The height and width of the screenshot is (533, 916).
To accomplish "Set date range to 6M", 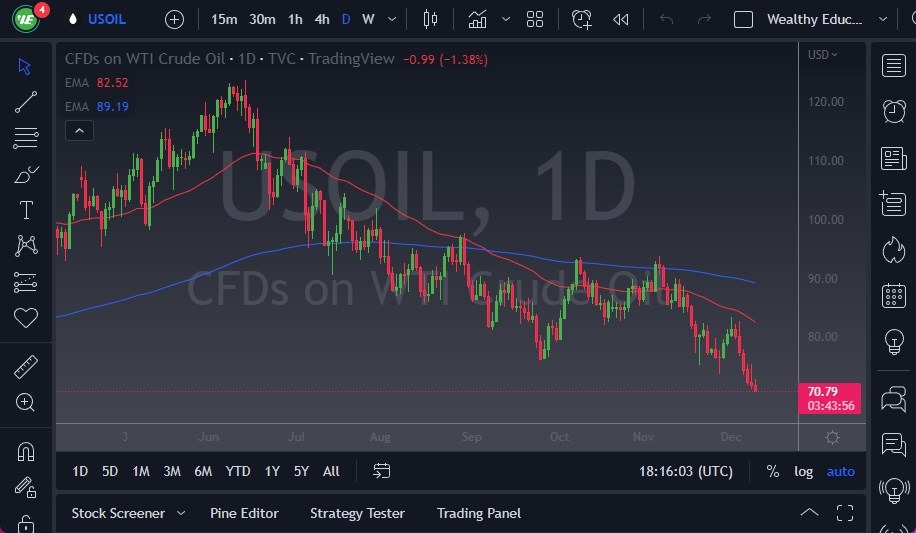I will pos(203,471).
